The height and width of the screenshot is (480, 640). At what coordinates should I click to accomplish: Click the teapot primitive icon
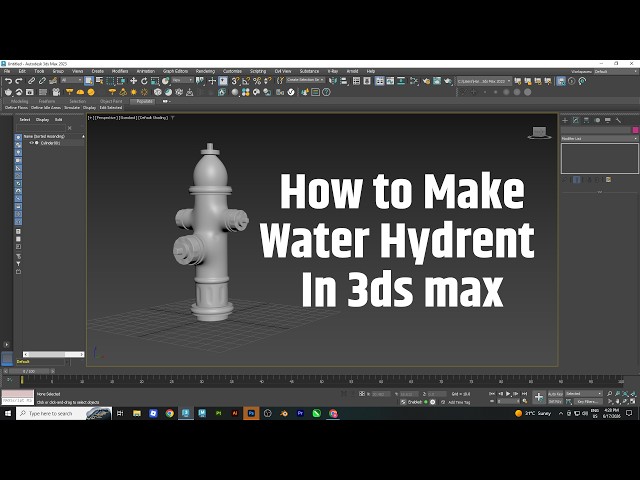click(8, 92)
